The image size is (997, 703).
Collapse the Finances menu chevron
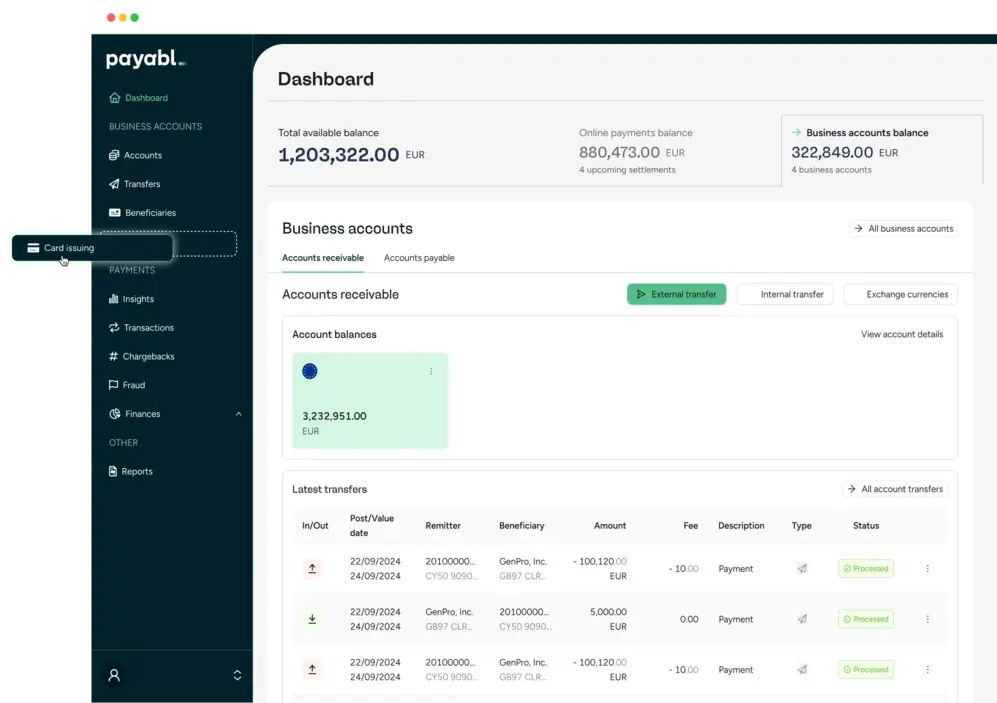[238, 414]
